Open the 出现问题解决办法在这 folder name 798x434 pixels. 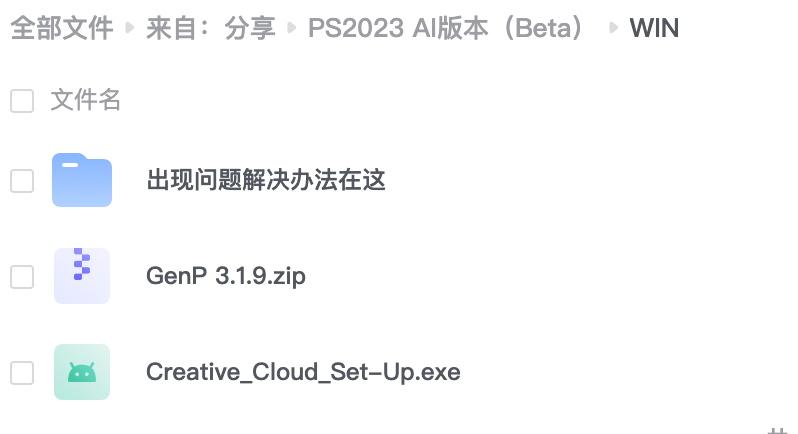point(266,181)
